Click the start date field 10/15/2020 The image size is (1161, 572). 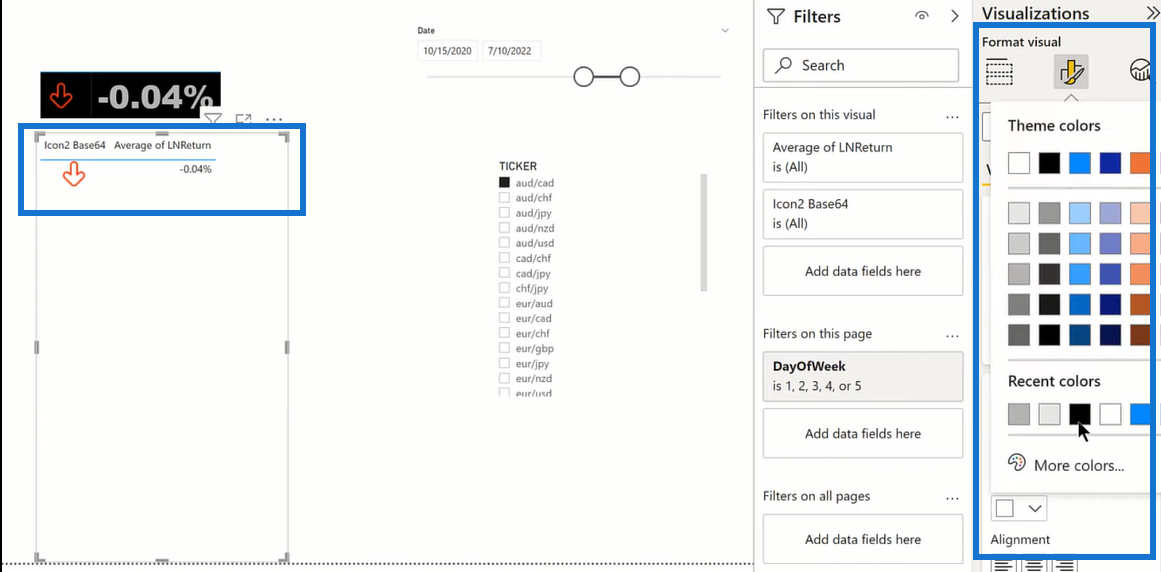coord(448,51)
